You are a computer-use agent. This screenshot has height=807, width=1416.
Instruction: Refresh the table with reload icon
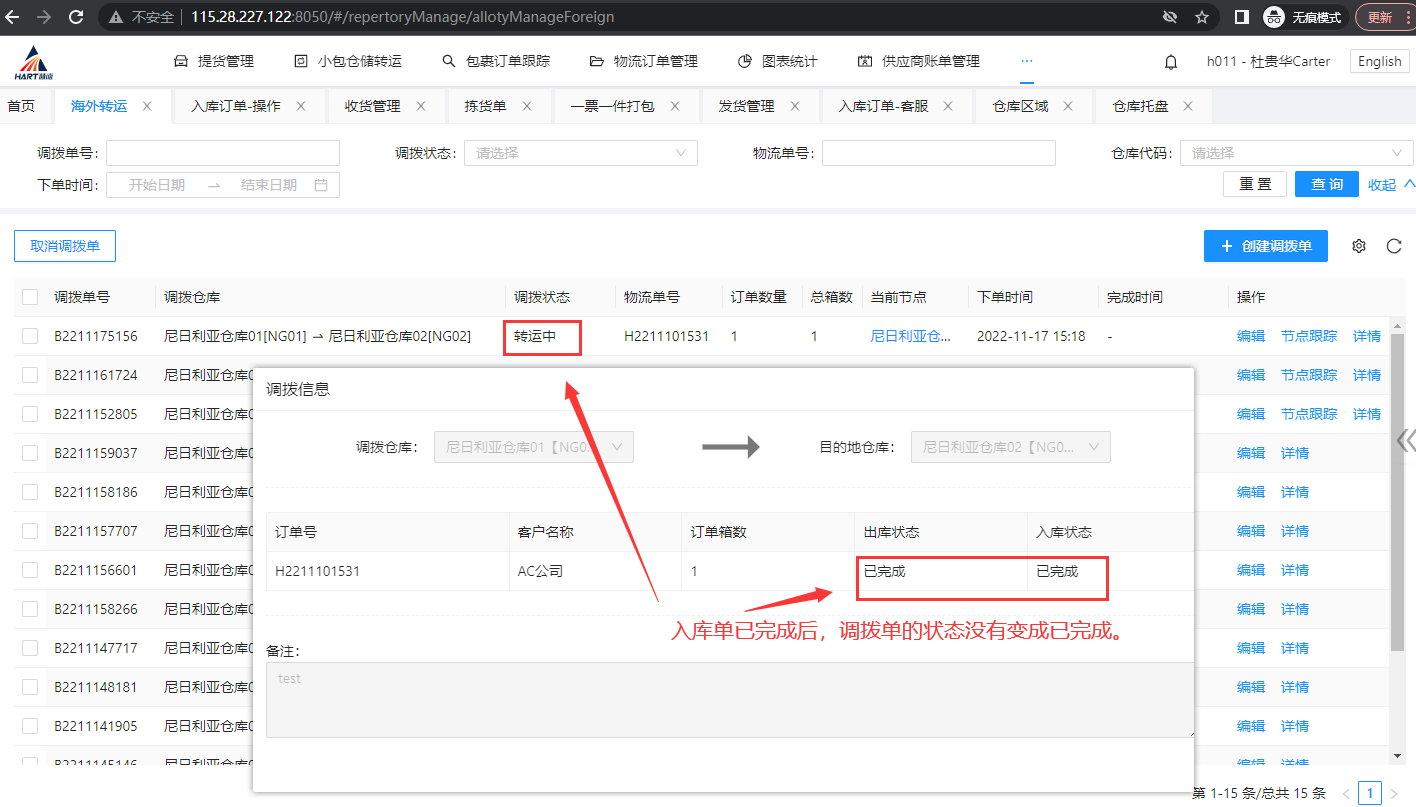click(1394, 246)
